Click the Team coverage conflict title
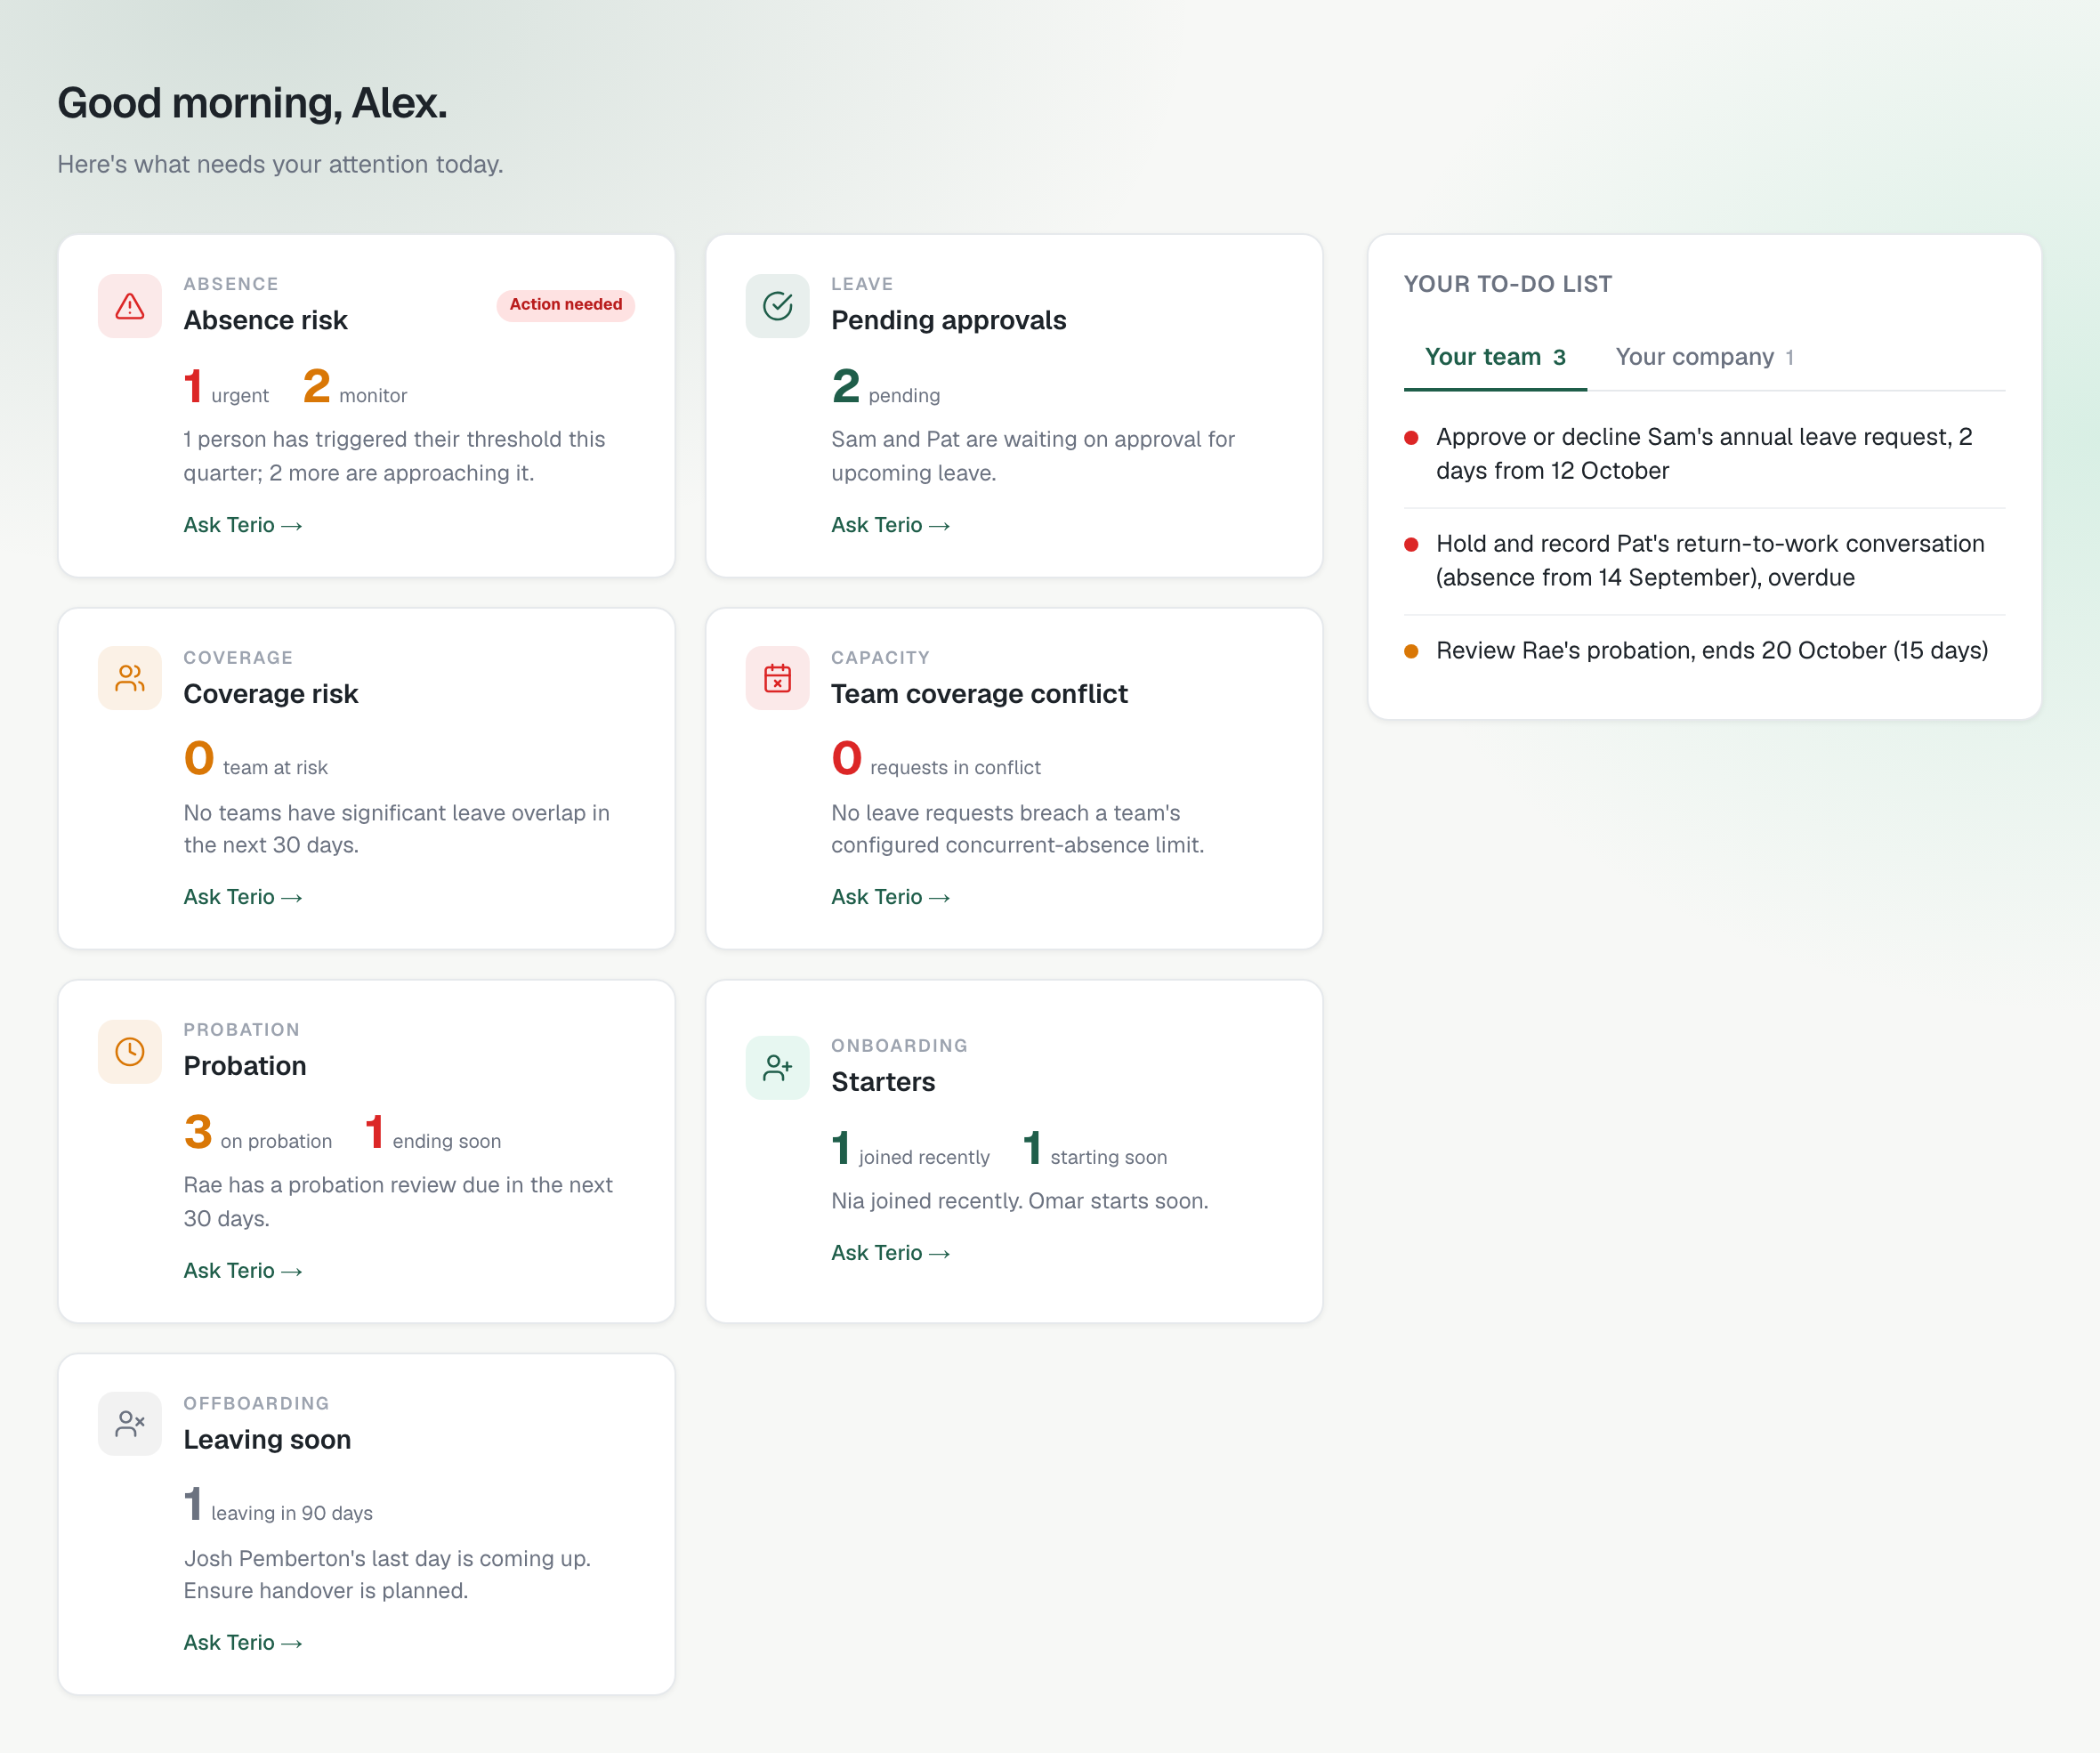2100x1753 pixels. [x=979, y=694]
